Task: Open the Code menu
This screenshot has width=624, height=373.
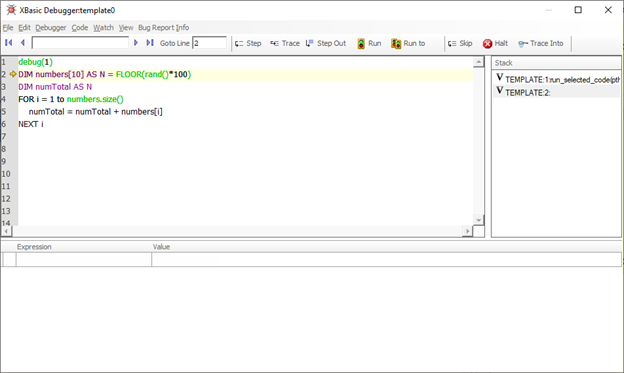Action: click(80, 27)
